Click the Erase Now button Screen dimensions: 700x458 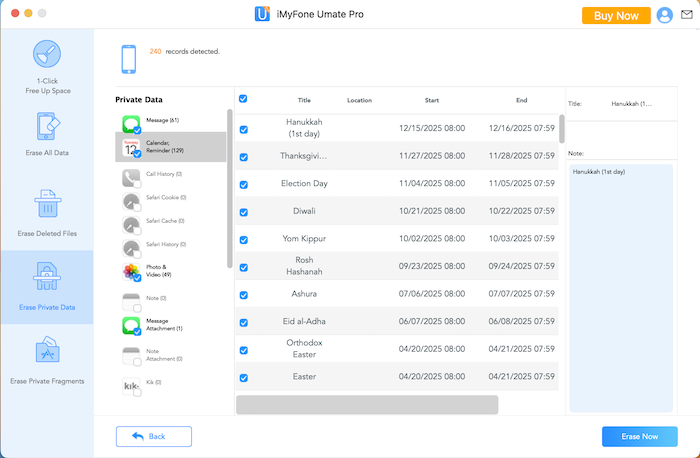coord(640,436)
